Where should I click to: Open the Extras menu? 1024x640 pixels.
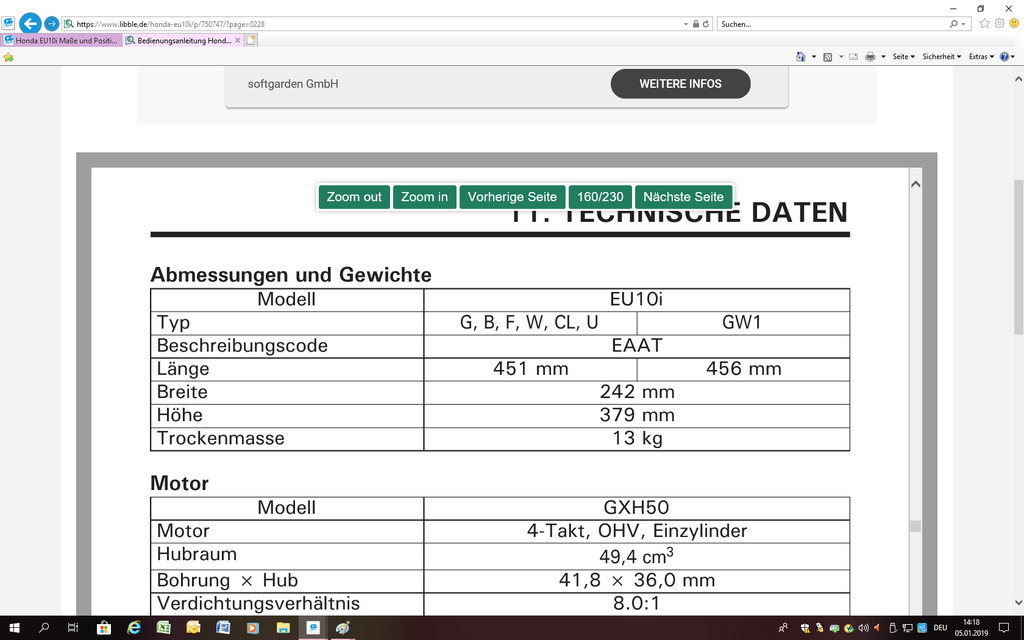981,57
